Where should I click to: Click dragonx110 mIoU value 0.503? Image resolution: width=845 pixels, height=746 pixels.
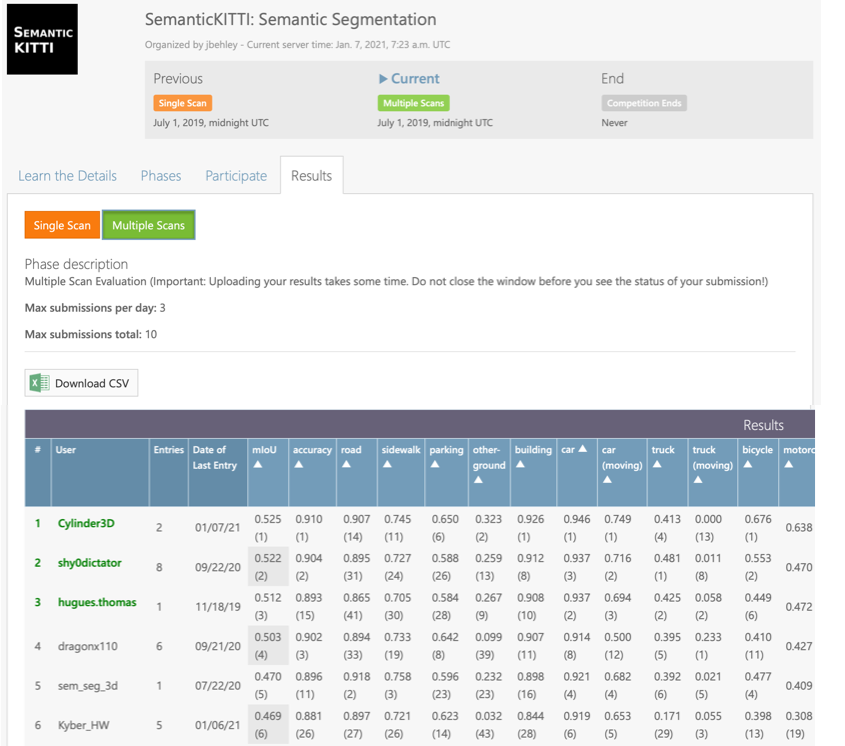(x=268, y=637)
